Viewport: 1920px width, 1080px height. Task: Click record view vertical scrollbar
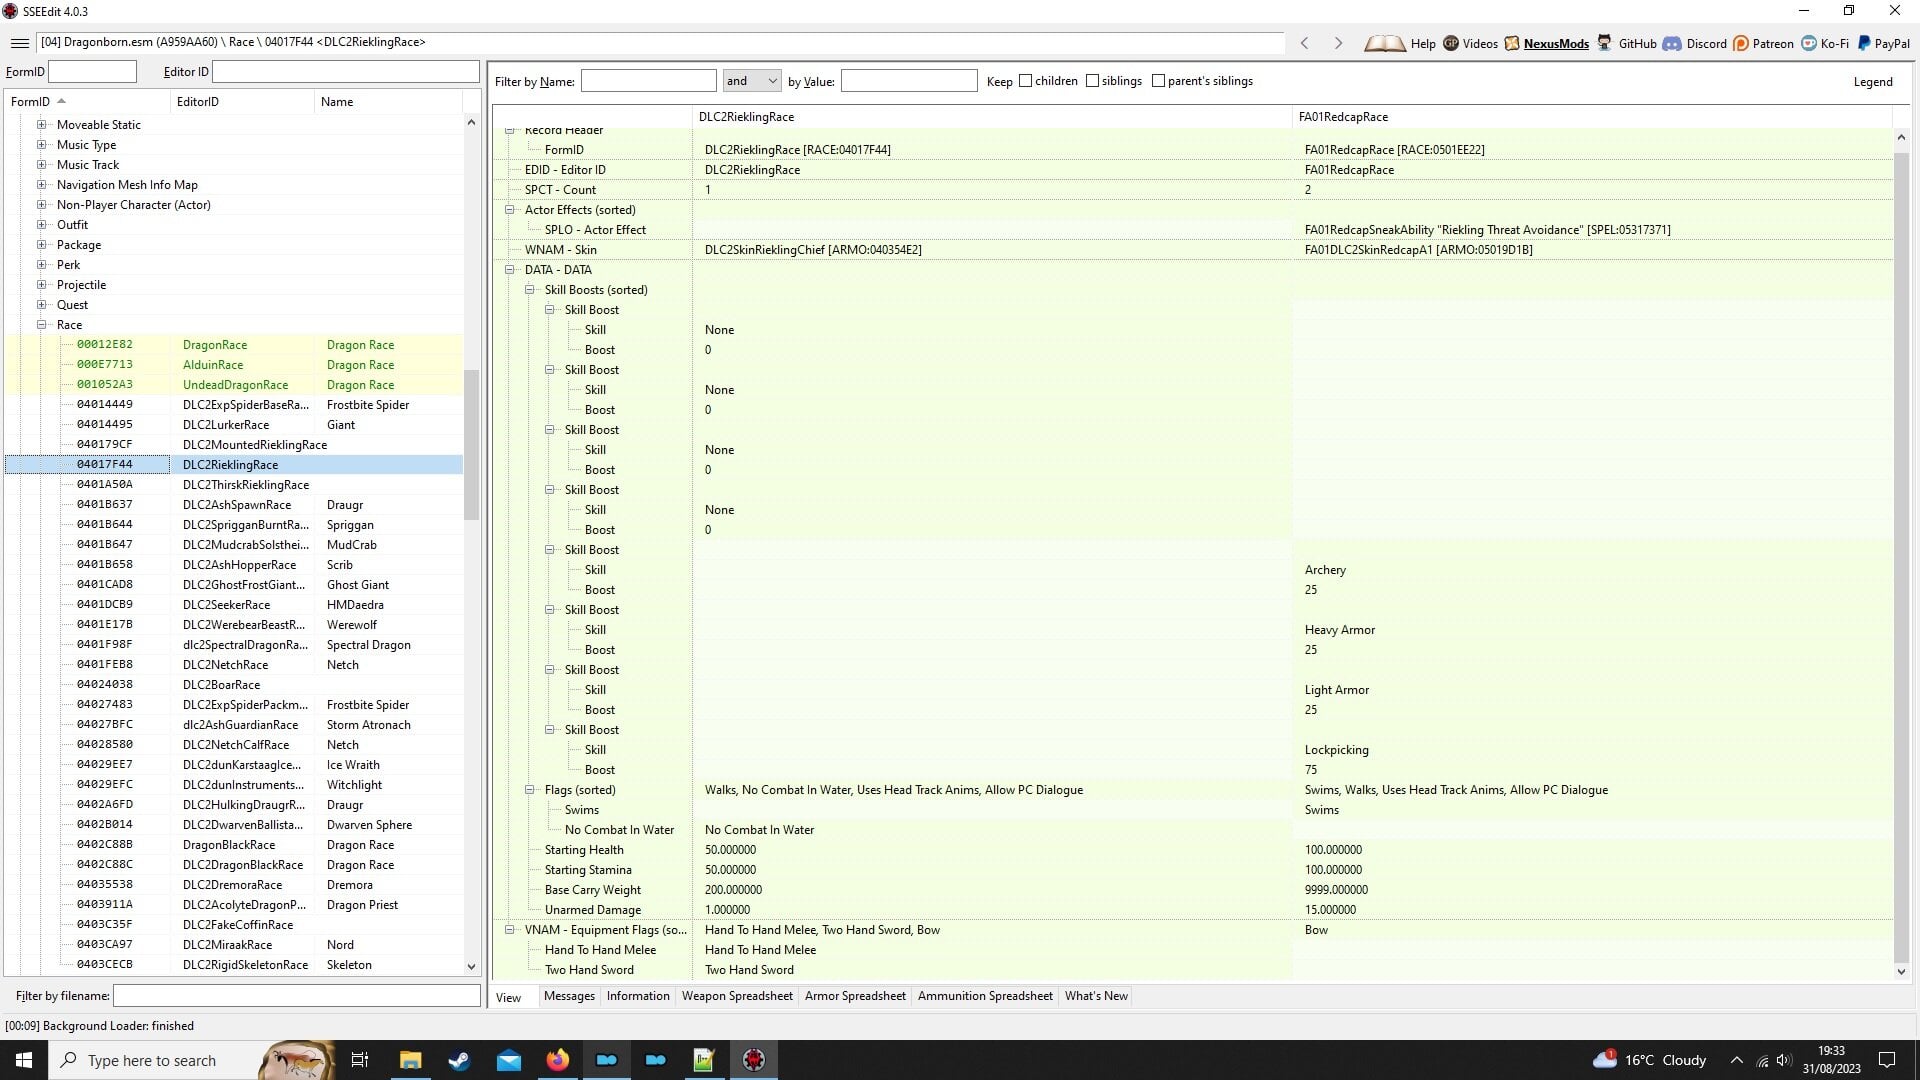(x=1901, y=555)
